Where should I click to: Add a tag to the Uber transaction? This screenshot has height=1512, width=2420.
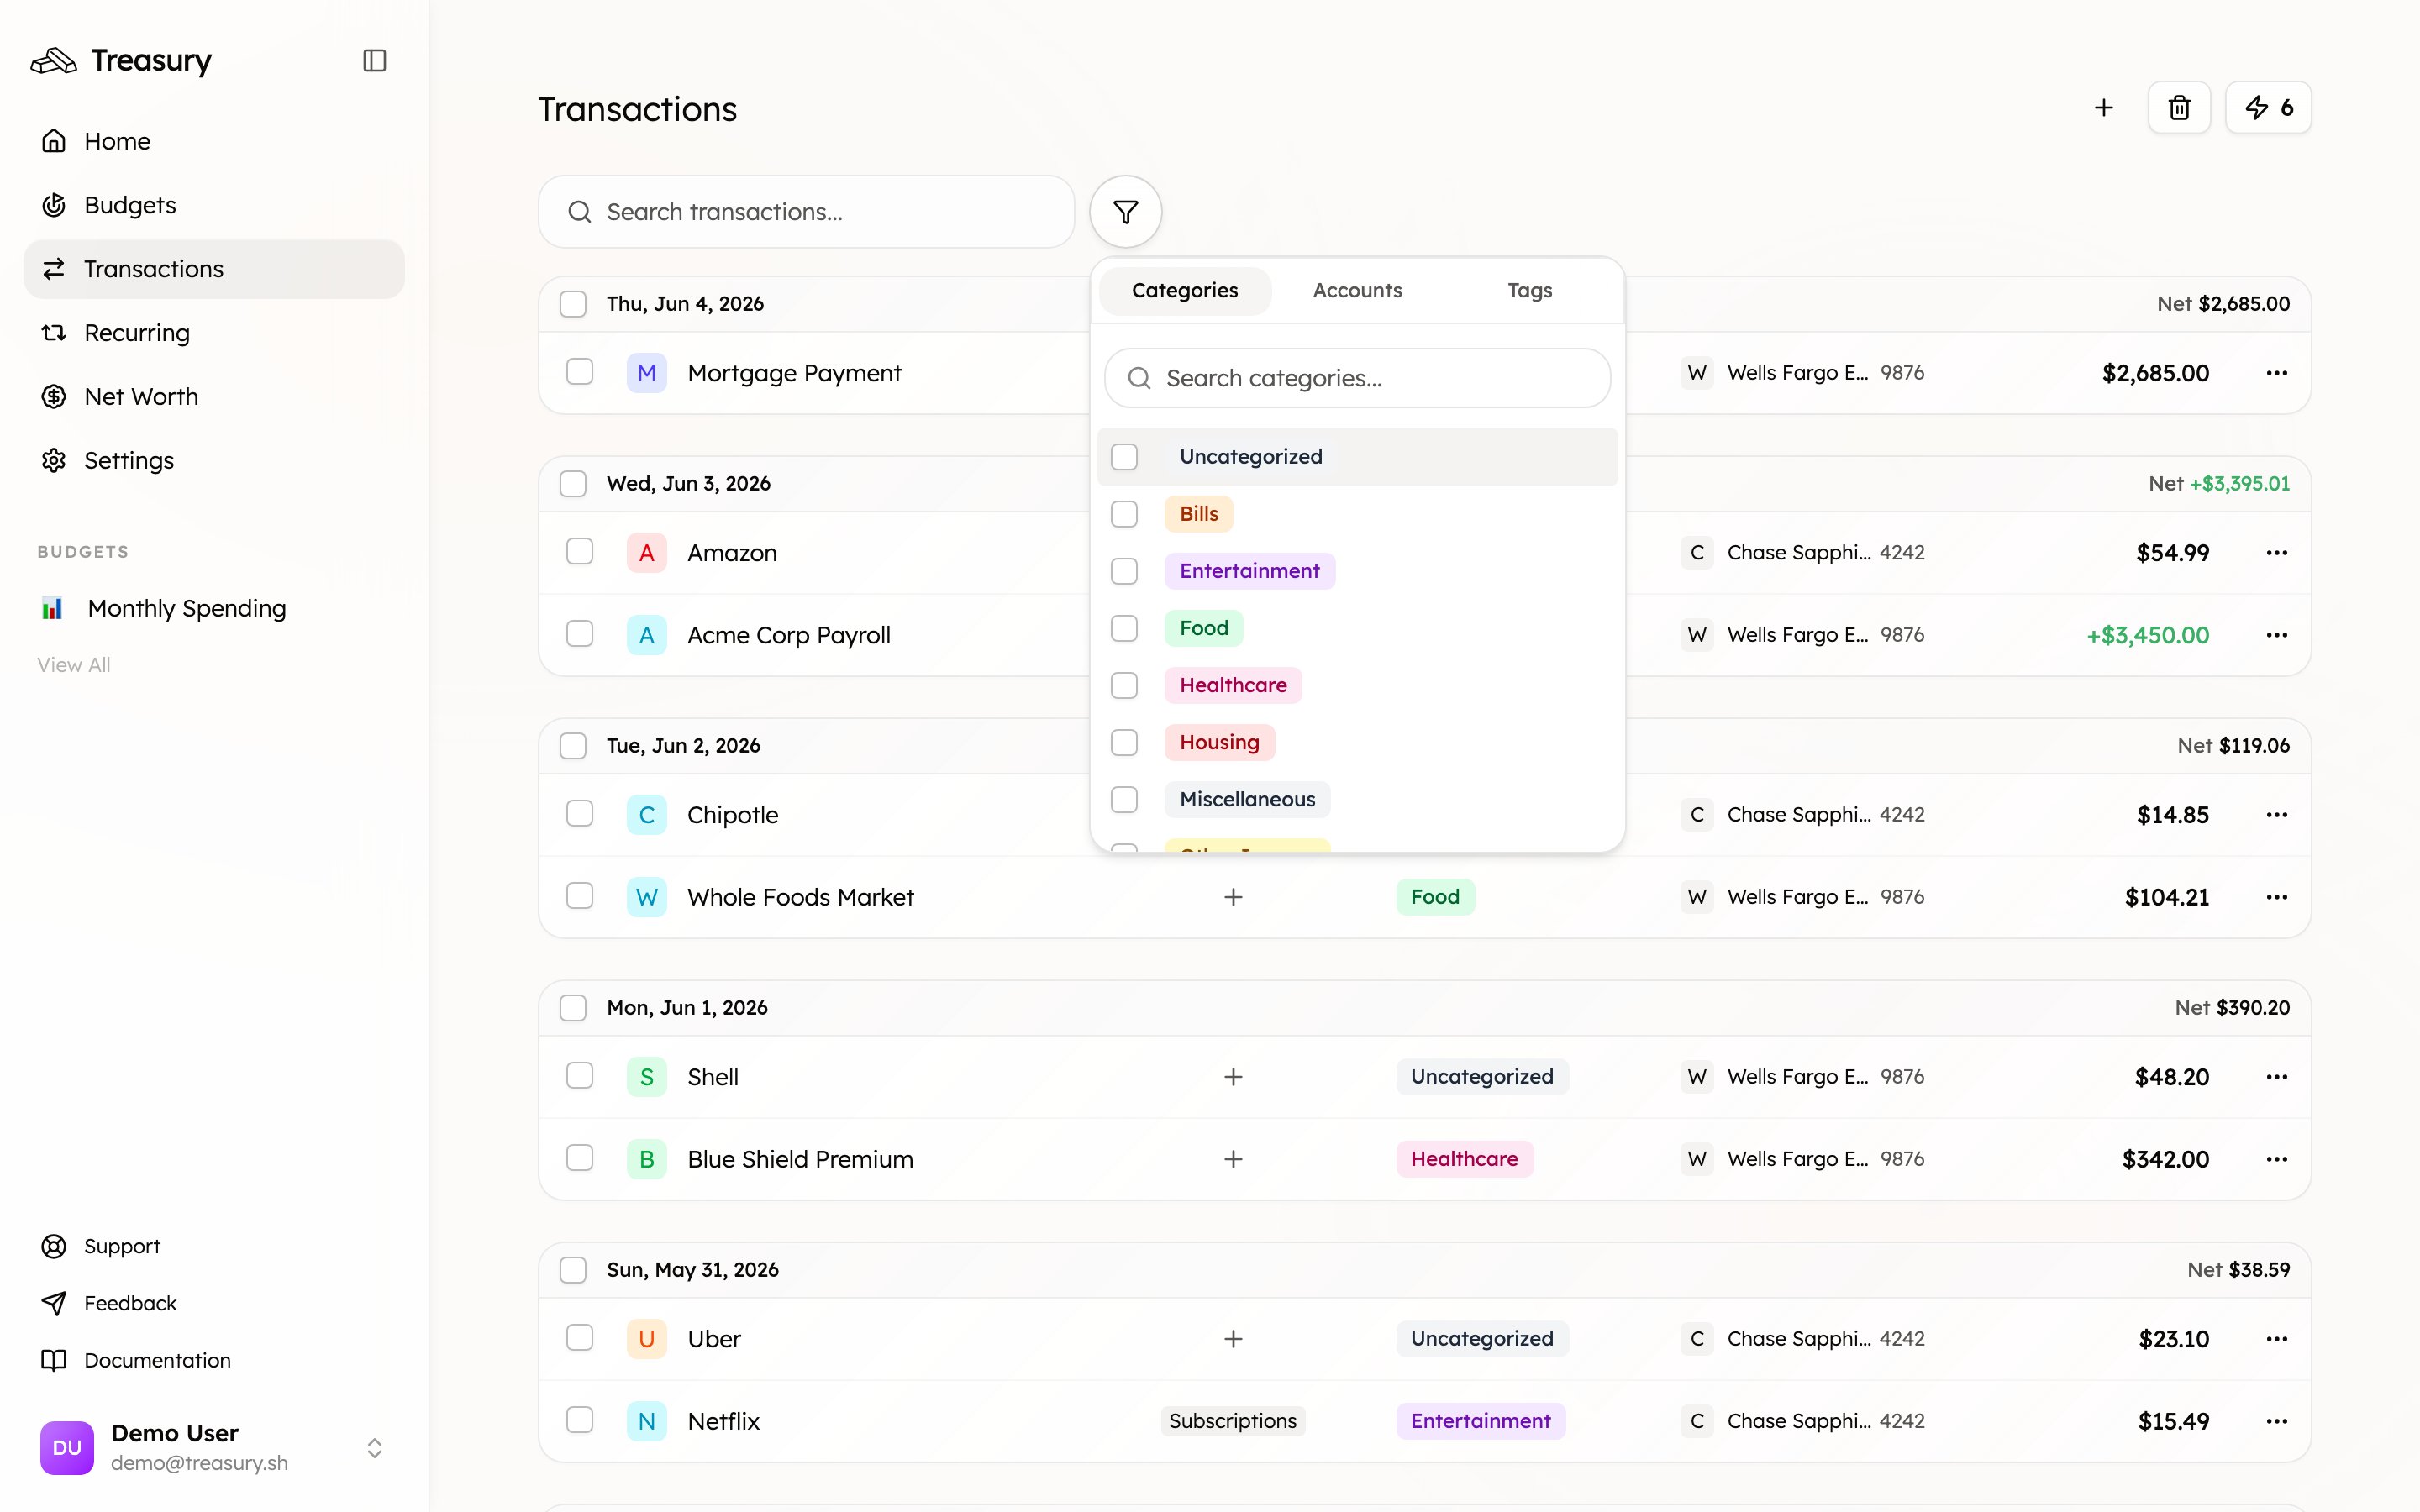[1233, 1339]
